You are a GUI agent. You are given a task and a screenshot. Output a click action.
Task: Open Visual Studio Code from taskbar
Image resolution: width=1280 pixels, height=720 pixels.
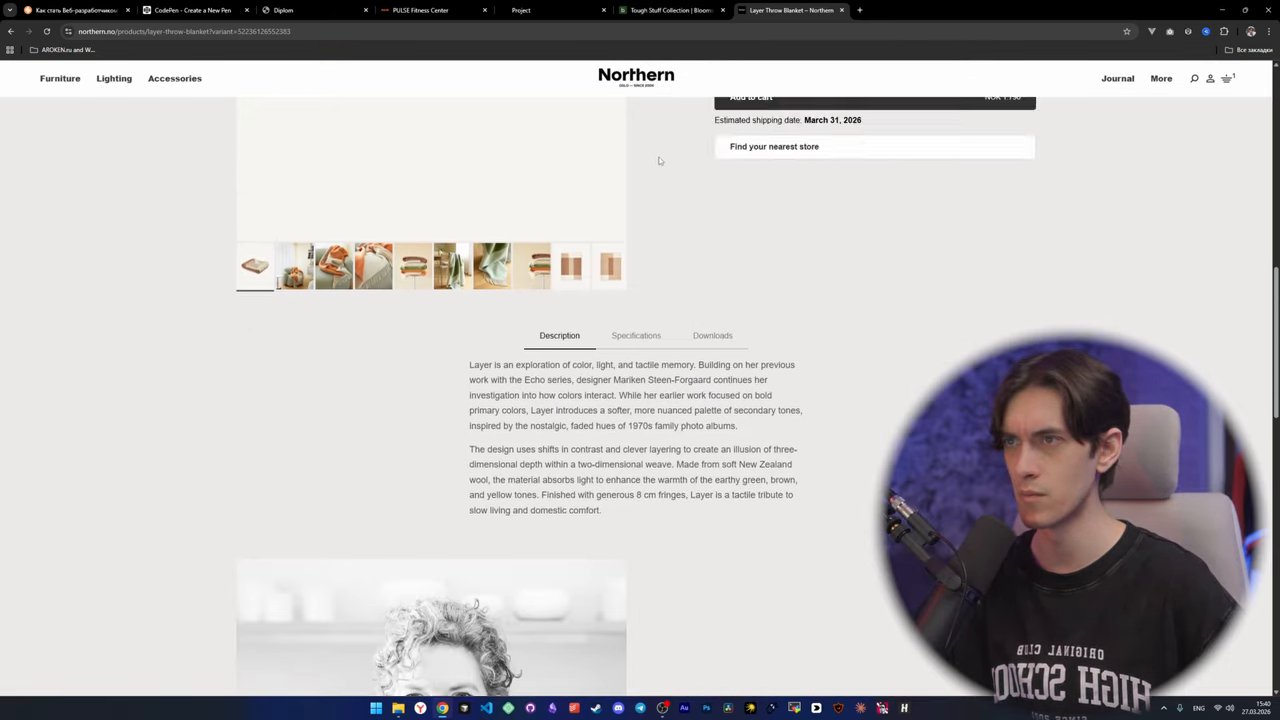click(486, 708)
